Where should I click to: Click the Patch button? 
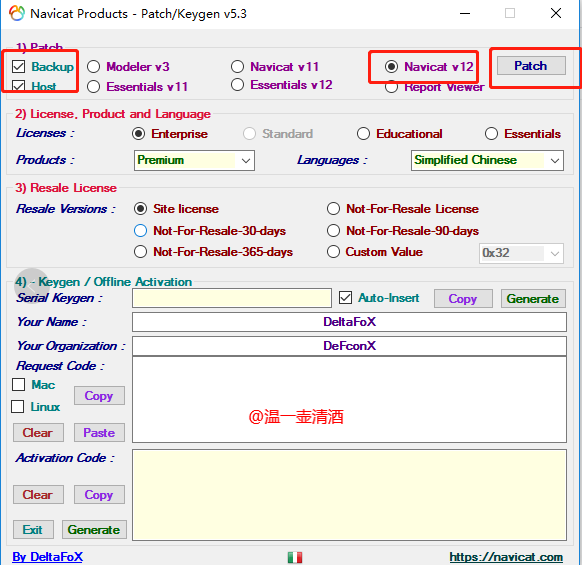(531, 66)
